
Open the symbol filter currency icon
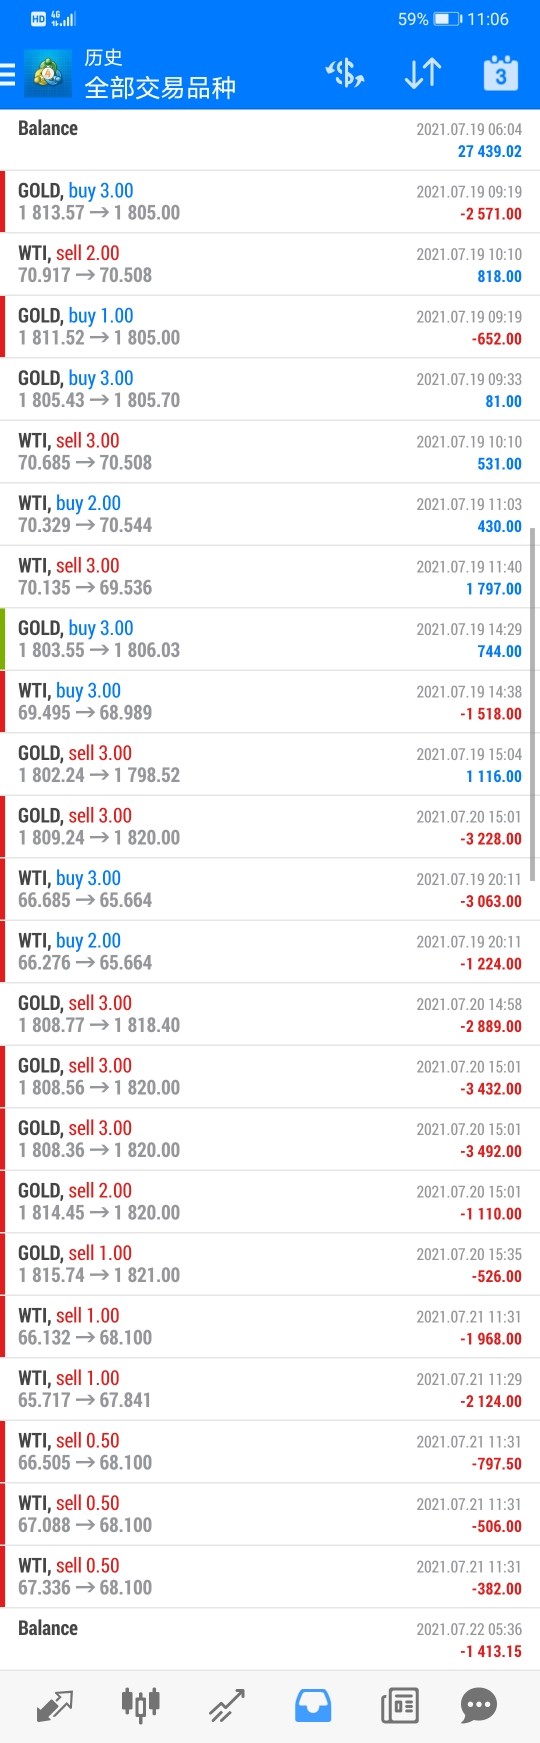pyautogui.click(x=345, y=74)
